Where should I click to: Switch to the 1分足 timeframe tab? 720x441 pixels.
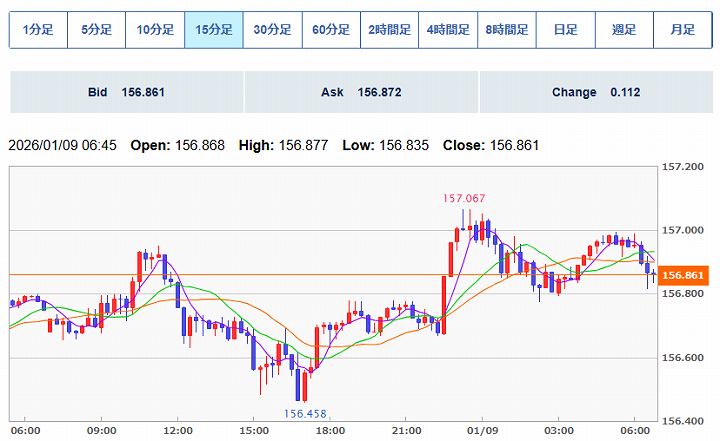pyautogui.click(x=39, y=30)
